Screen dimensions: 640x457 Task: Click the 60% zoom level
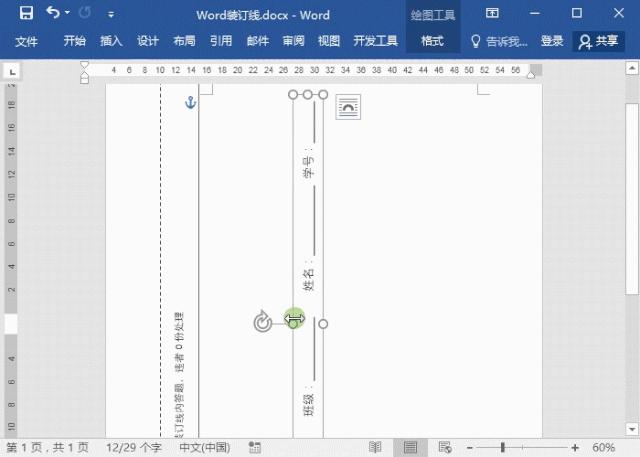[603, 448]
